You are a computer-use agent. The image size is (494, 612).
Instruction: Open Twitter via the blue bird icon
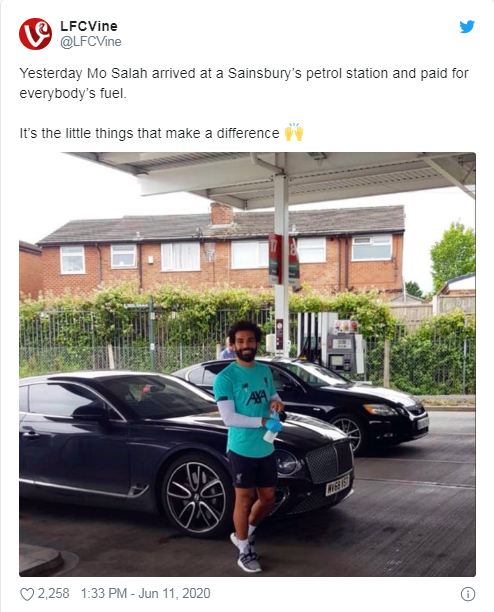pos(467,27)
